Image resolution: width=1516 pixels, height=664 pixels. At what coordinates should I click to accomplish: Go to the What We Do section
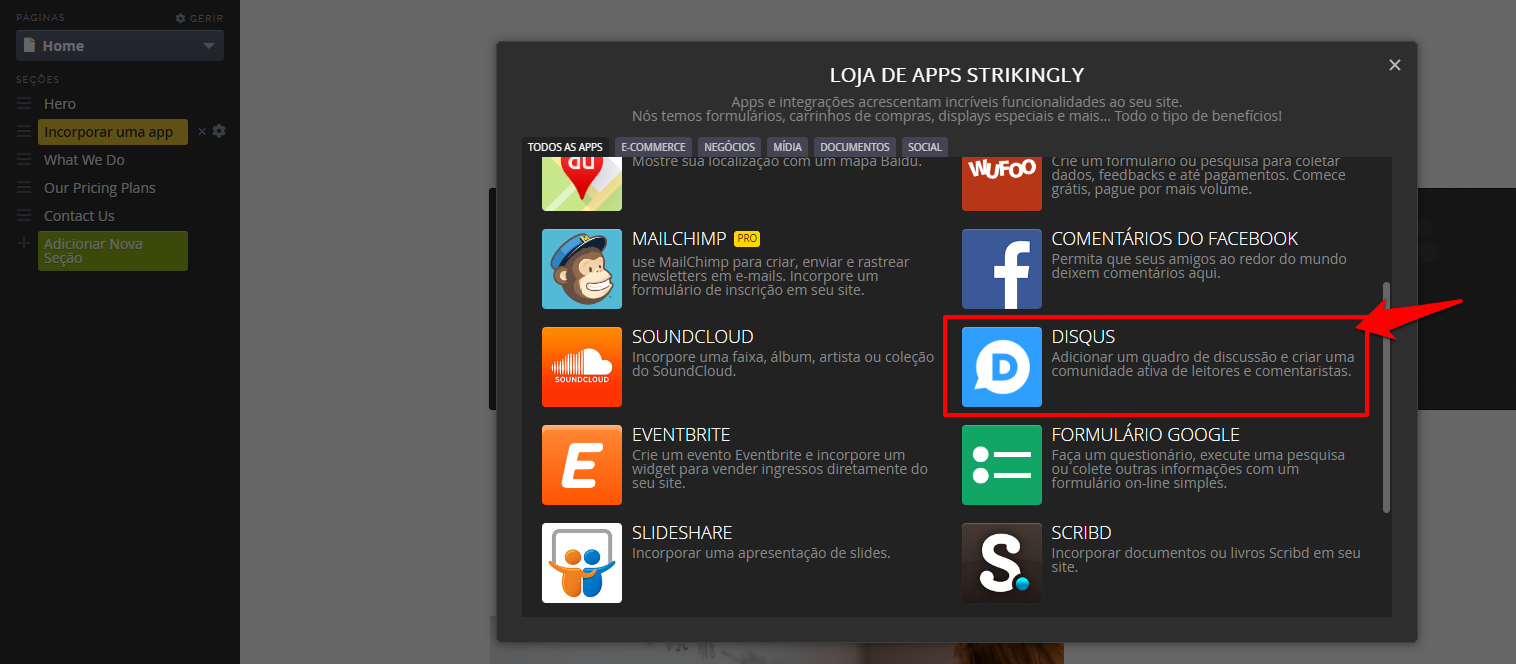pyautogui.click(x=84, y=160)
